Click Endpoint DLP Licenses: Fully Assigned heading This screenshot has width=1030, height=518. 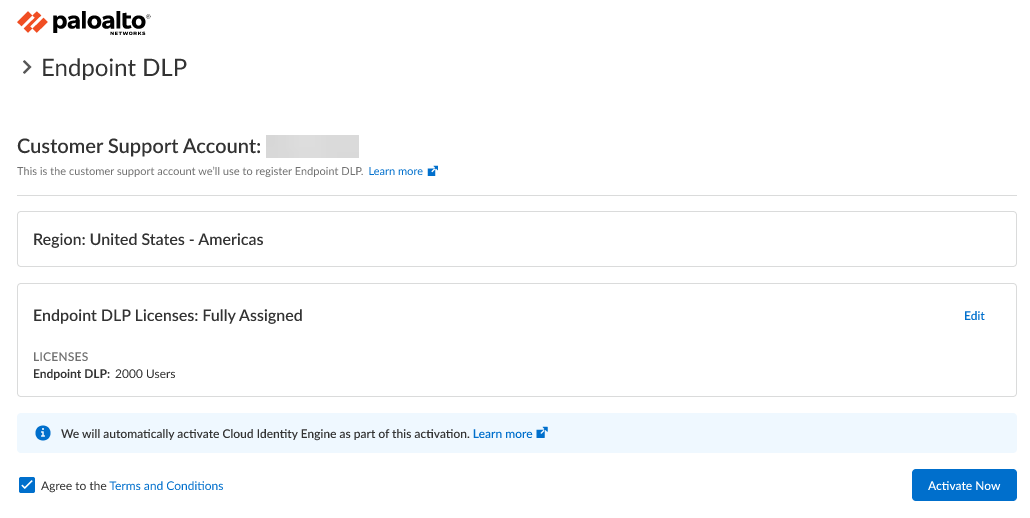[x=168, y=316]
